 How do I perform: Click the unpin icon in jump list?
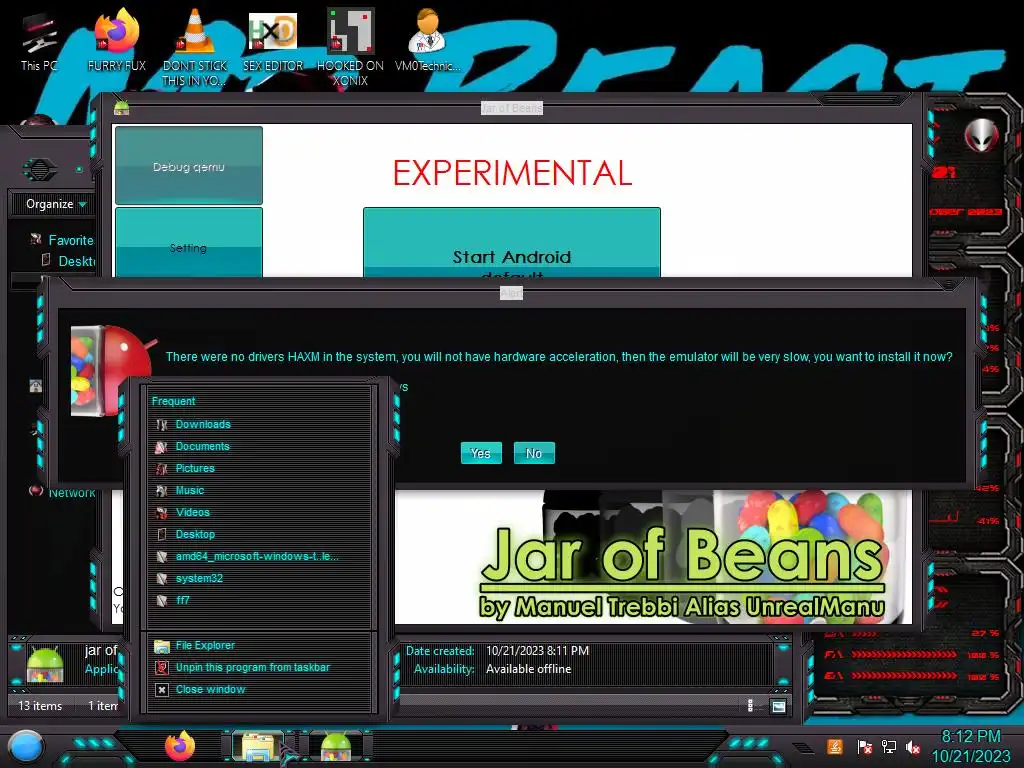(x=161, y=667)
